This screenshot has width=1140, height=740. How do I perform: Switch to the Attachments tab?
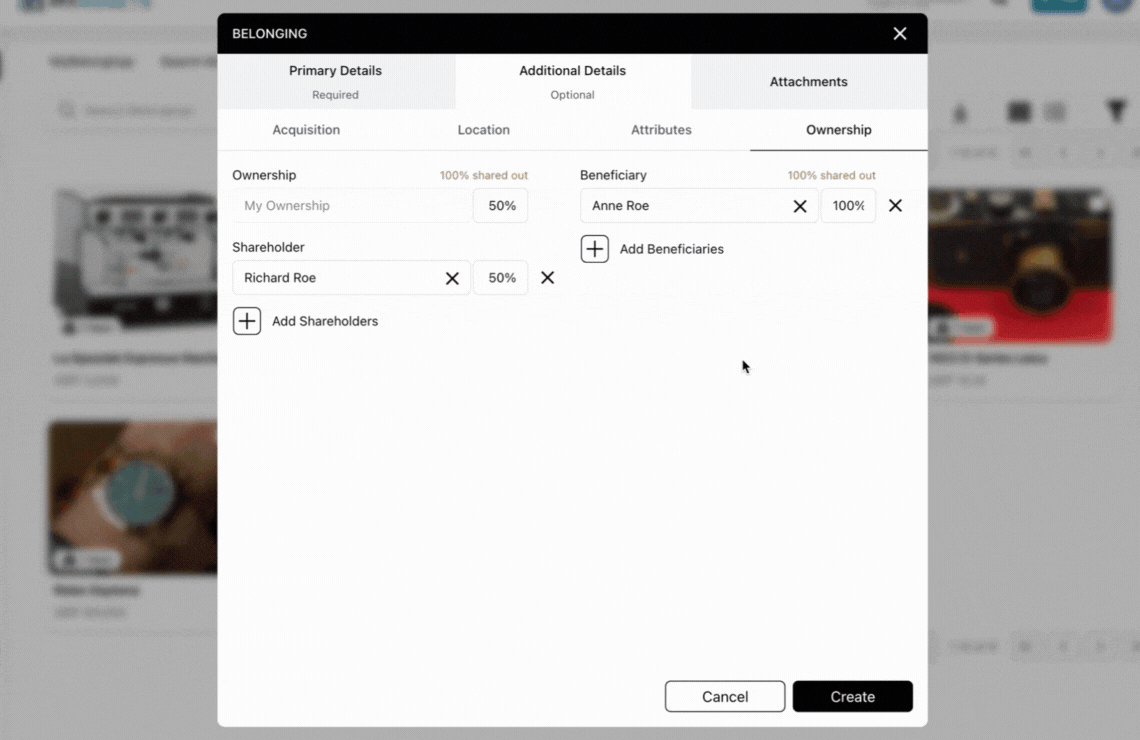click(808, 82)
